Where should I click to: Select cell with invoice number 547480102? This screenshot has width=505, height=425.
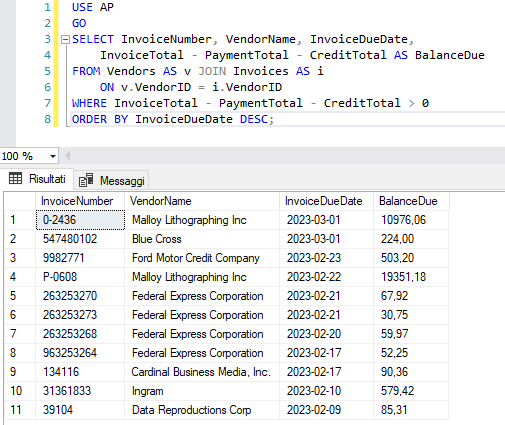tap(80, 239)
